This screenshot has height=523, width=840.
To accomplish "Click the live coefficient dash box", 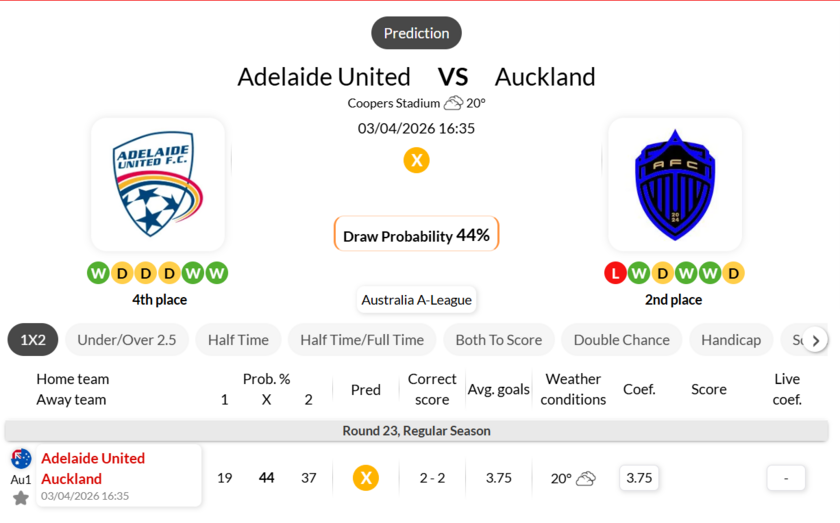I will [786, 478].
